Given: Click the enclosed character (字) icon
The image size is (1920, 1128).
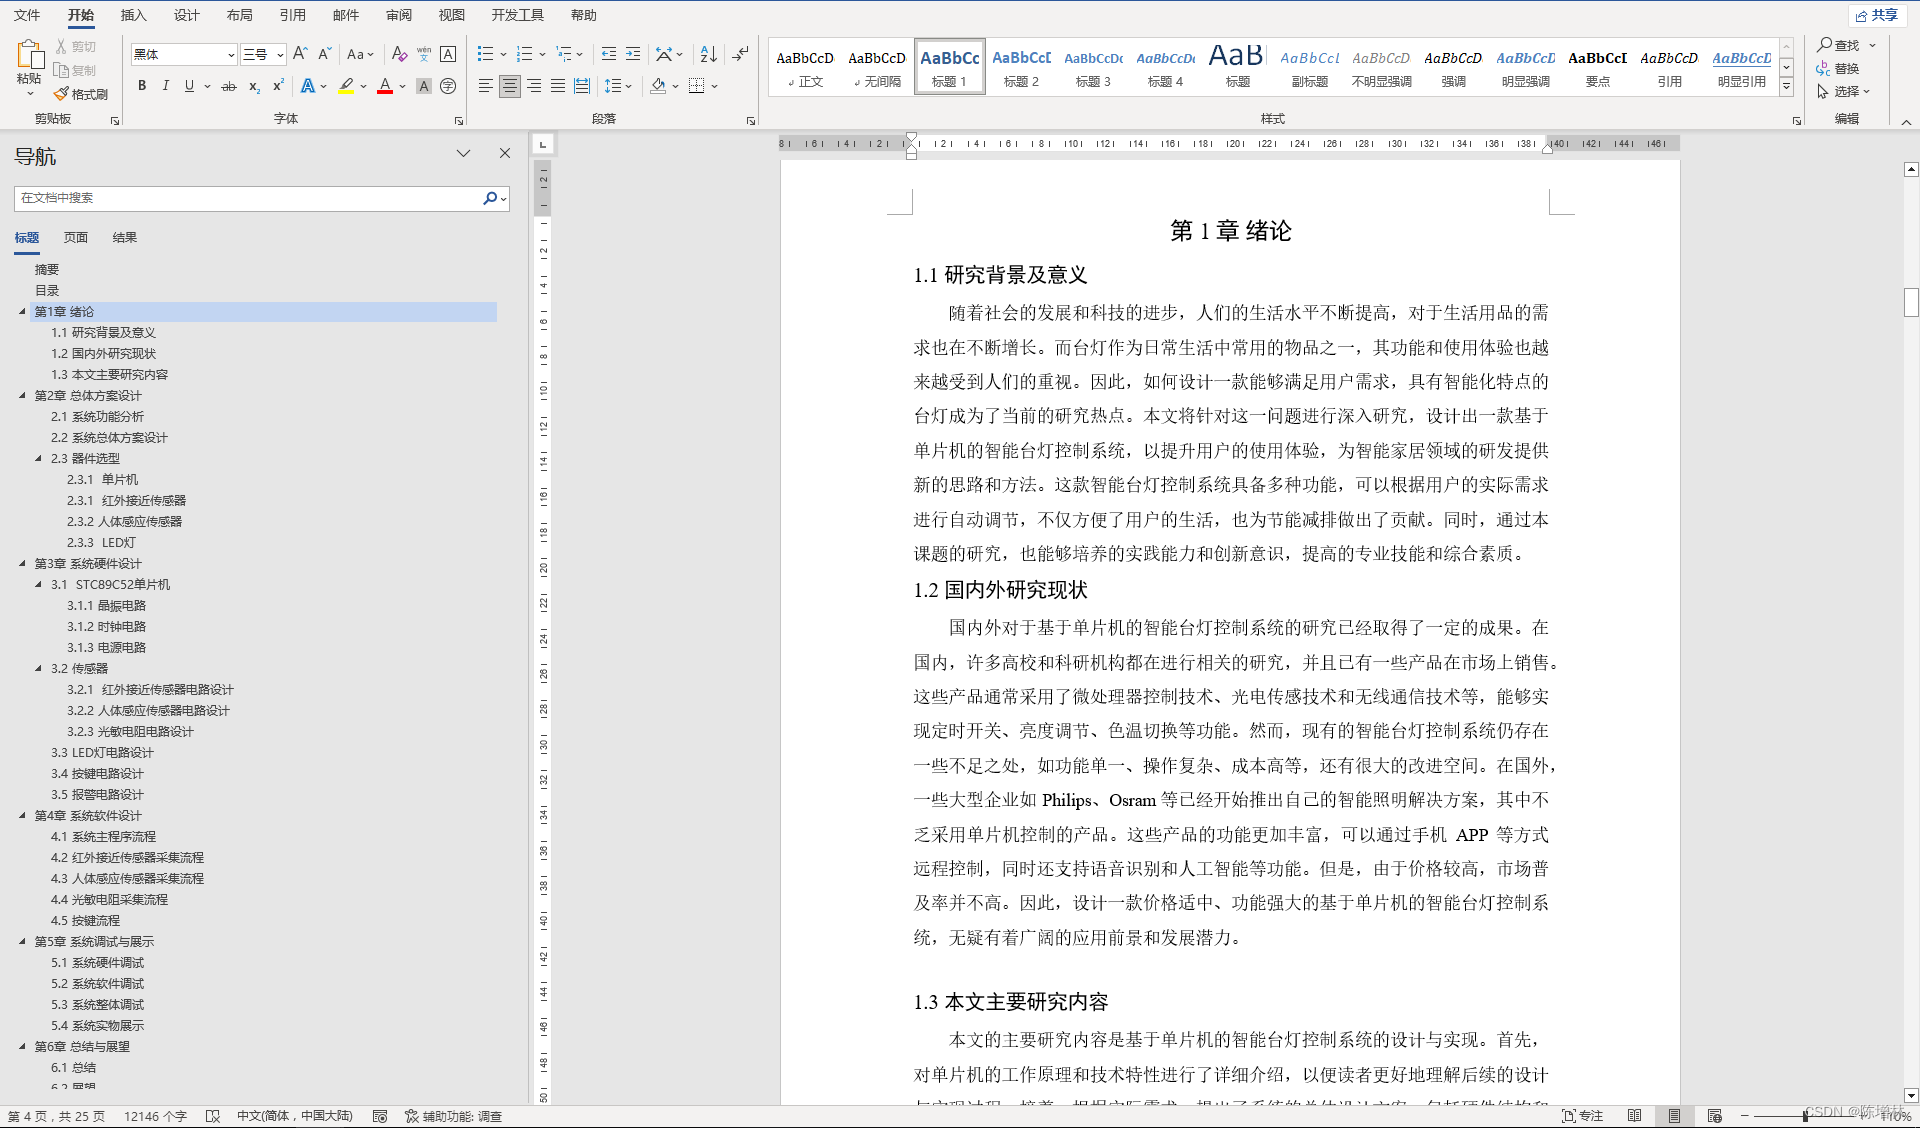Looking at the screenshot, I should (x=448, y=87).
